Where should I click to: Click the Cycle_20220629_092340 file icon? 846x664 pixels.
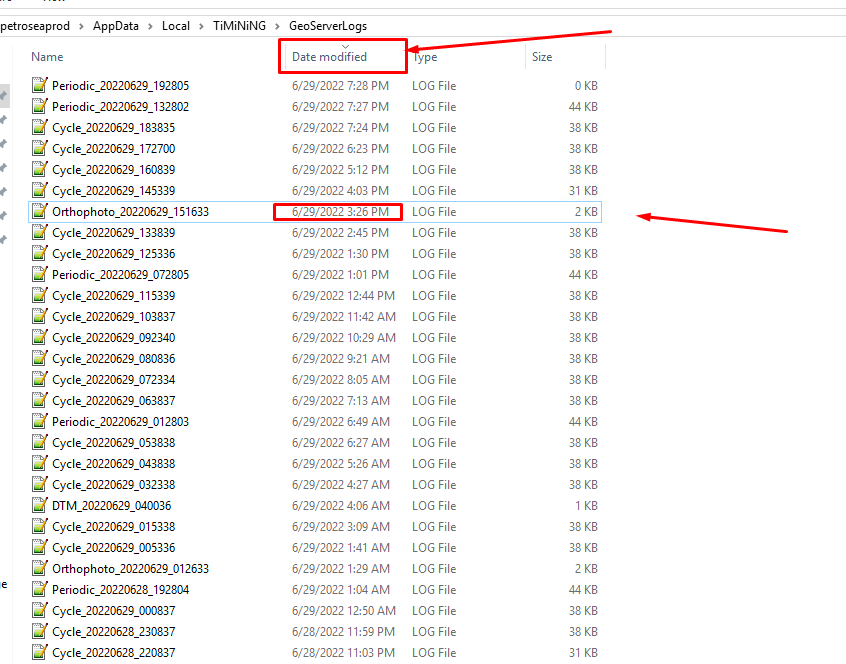coord(40,338)
